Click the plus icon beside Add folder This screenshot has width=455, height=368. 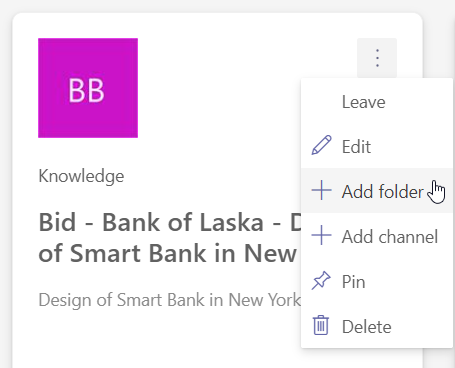click(321, 190)
